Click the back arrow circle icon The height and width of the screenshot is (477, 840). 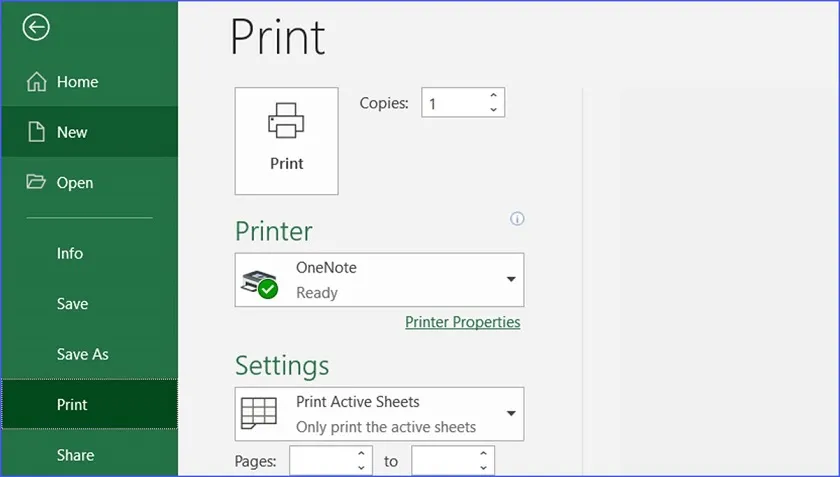(x=36, y=28)
